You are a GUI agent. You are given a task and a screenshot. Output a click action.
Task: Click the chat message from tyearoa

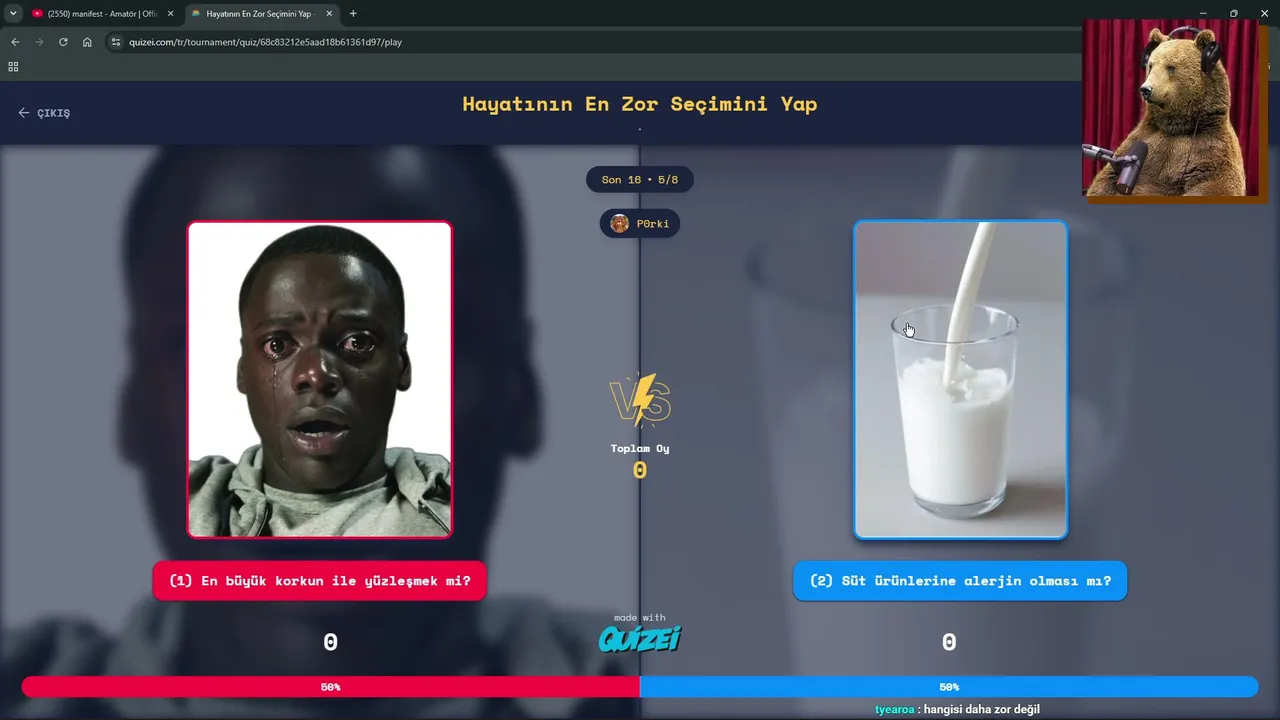pyautogui.click(x=957, y=710)
